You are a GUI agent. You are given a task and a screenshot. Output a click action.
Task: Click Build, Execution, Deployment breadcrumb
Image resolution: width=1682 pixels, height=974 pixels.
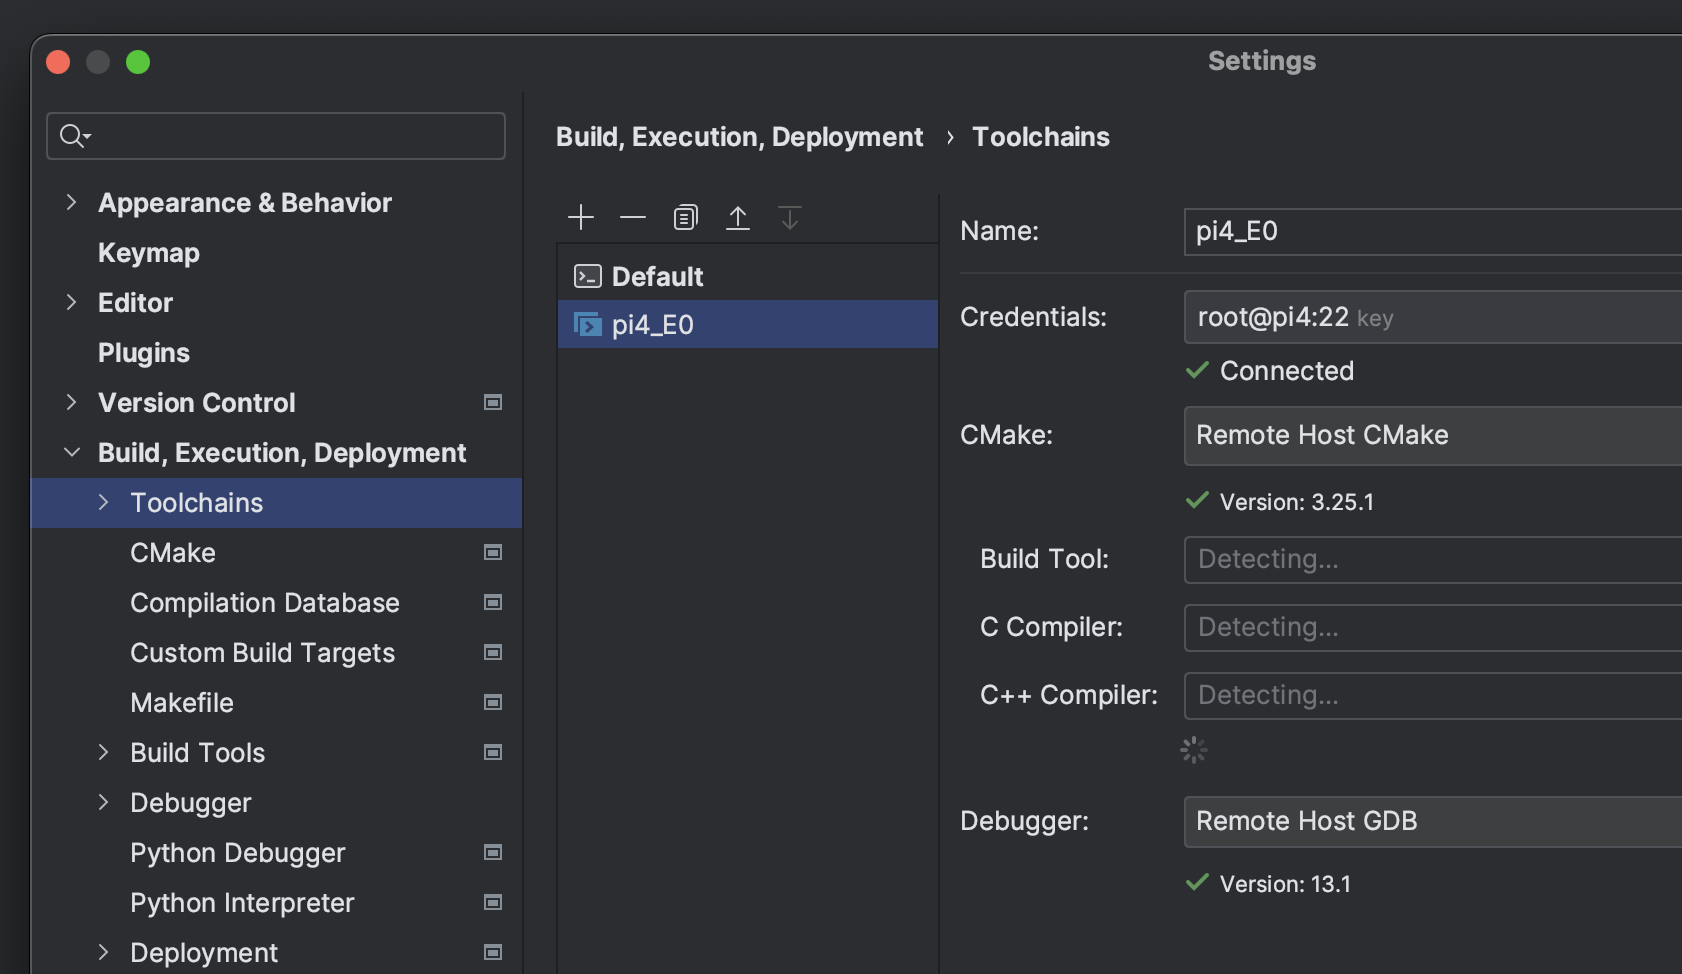(740, 137)
